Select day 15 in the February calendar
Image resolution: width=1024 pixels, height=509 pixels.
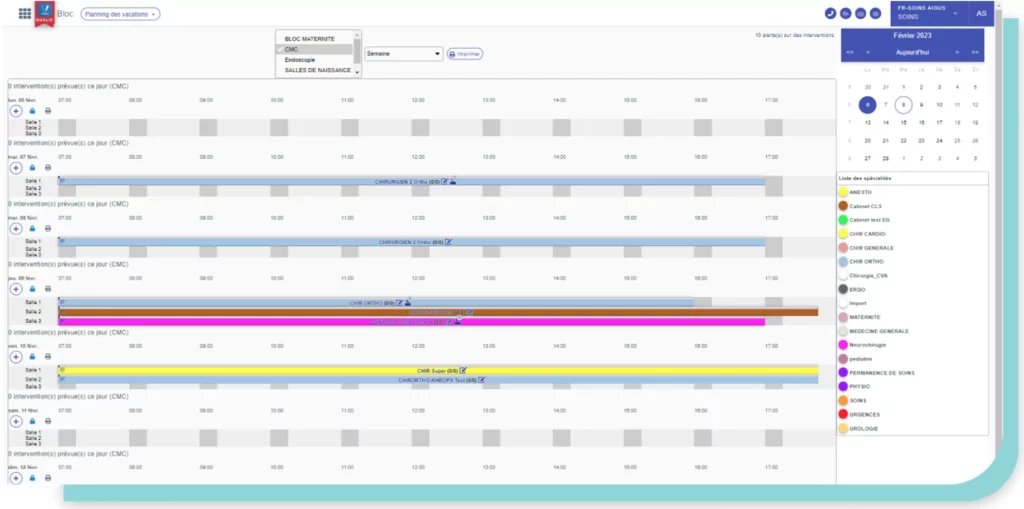904,123
